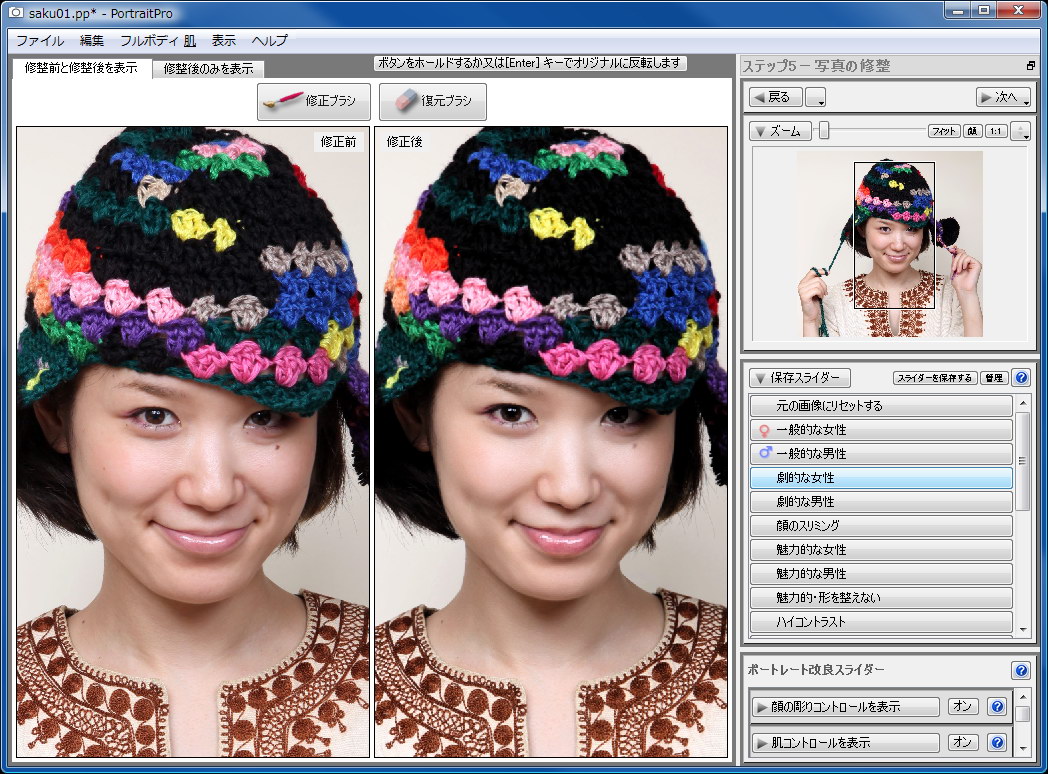The width and height of the screenshot is (1048, 774).
Task: Apply the ハイコントラスト preset
Action: tap(881, 622)
